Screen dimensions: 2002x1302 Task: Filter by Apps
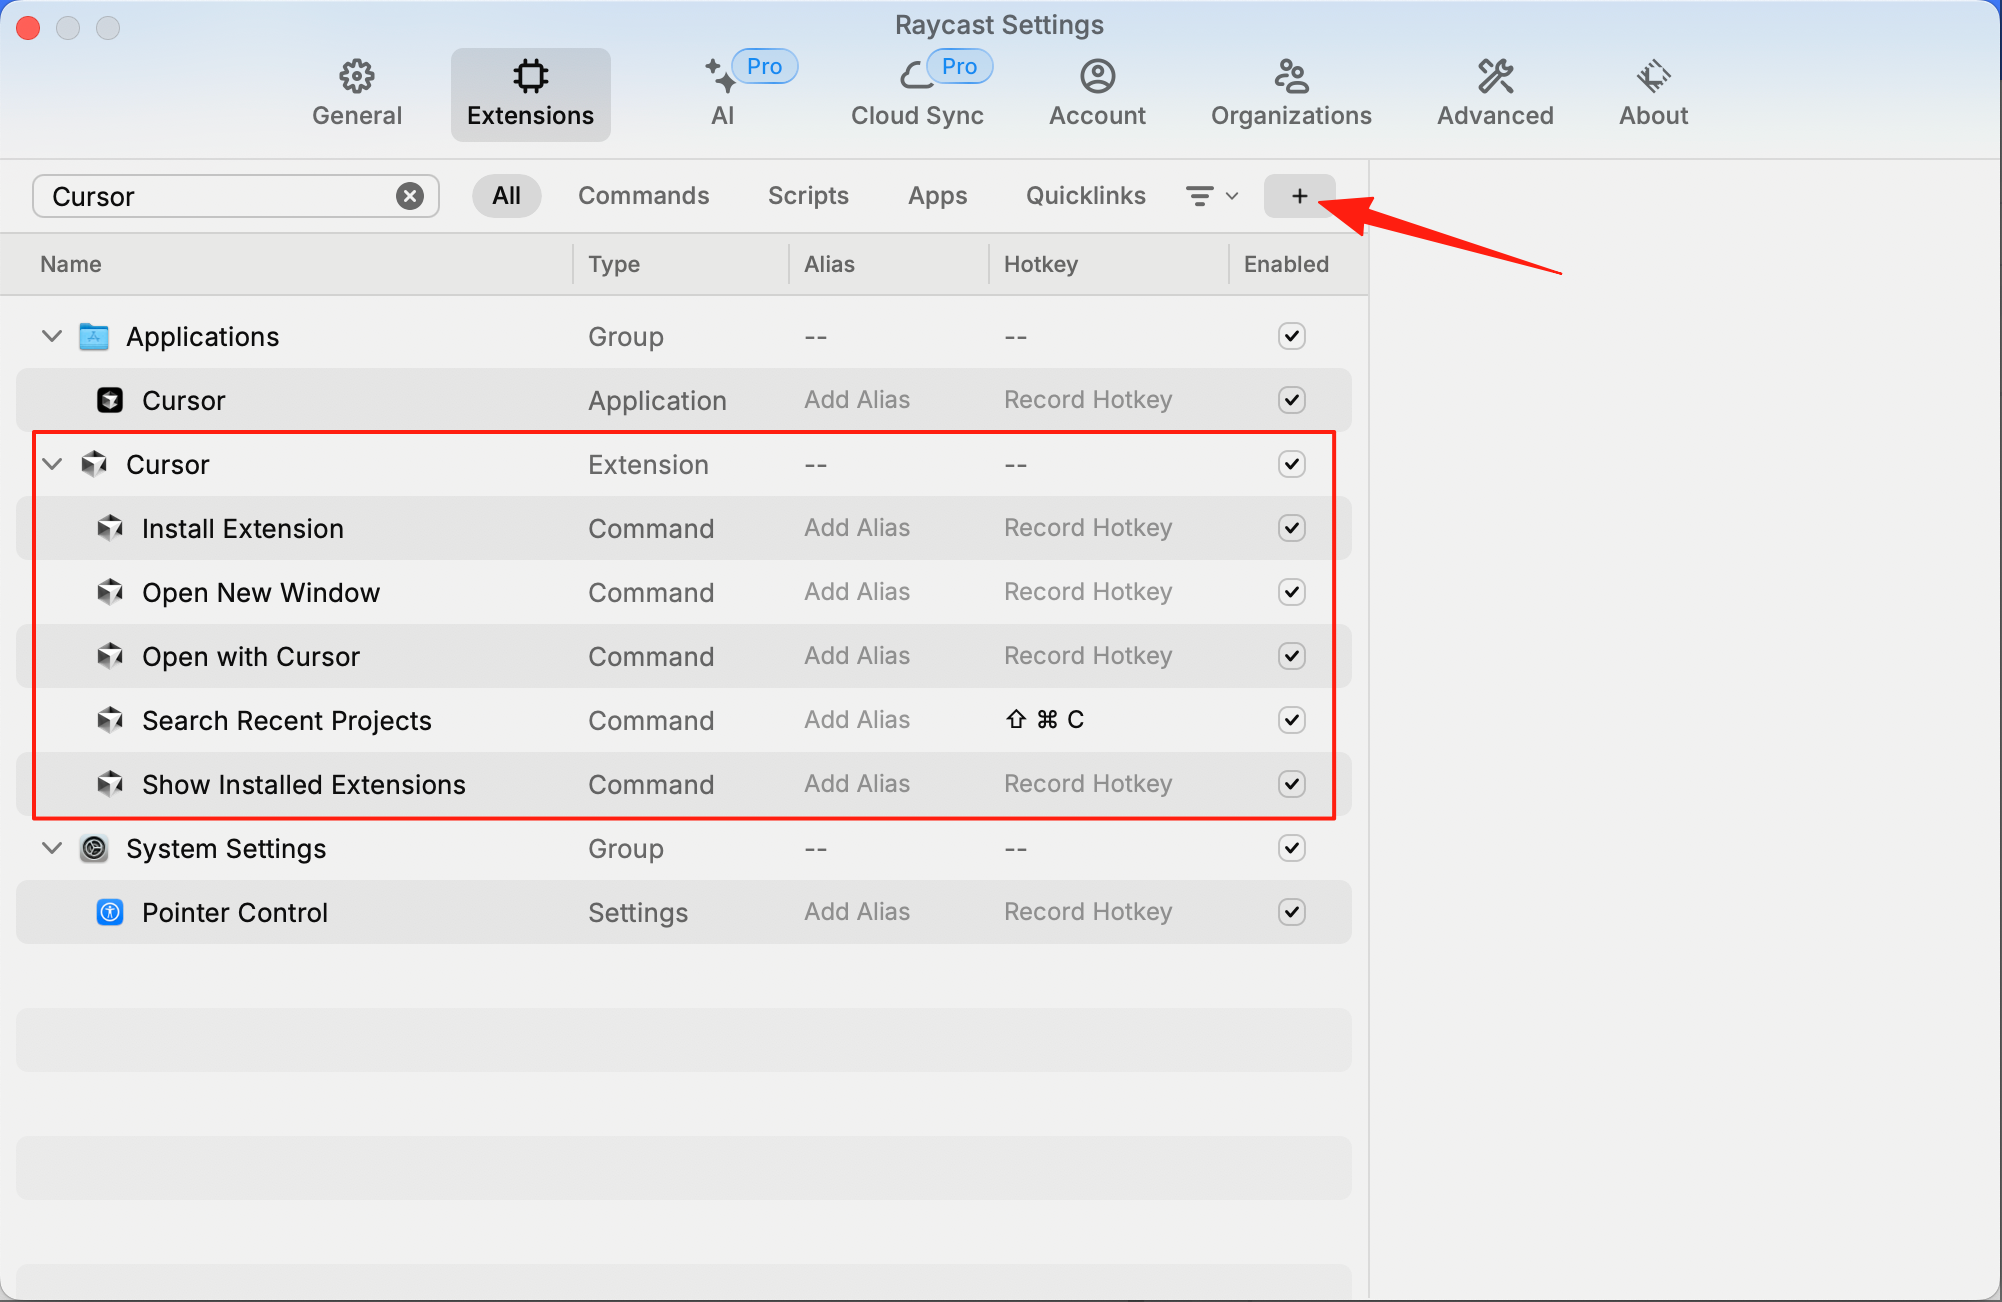[937, 196]
